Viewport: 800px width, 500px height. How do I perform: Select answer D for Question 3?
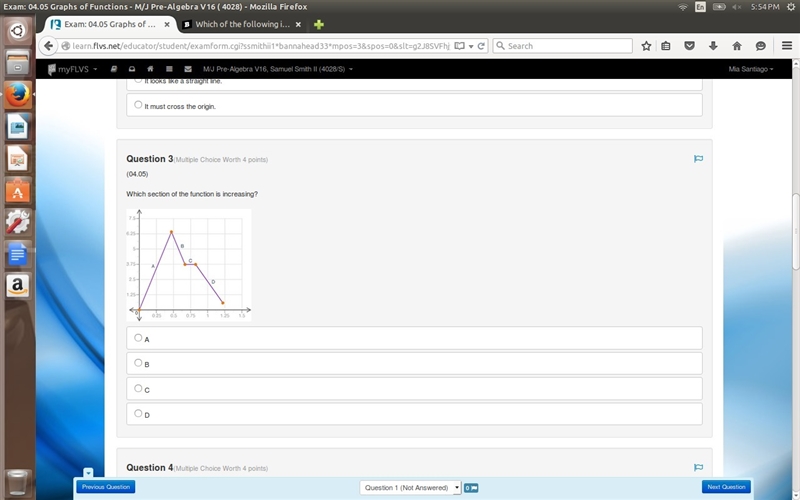[x=138, y=413]
